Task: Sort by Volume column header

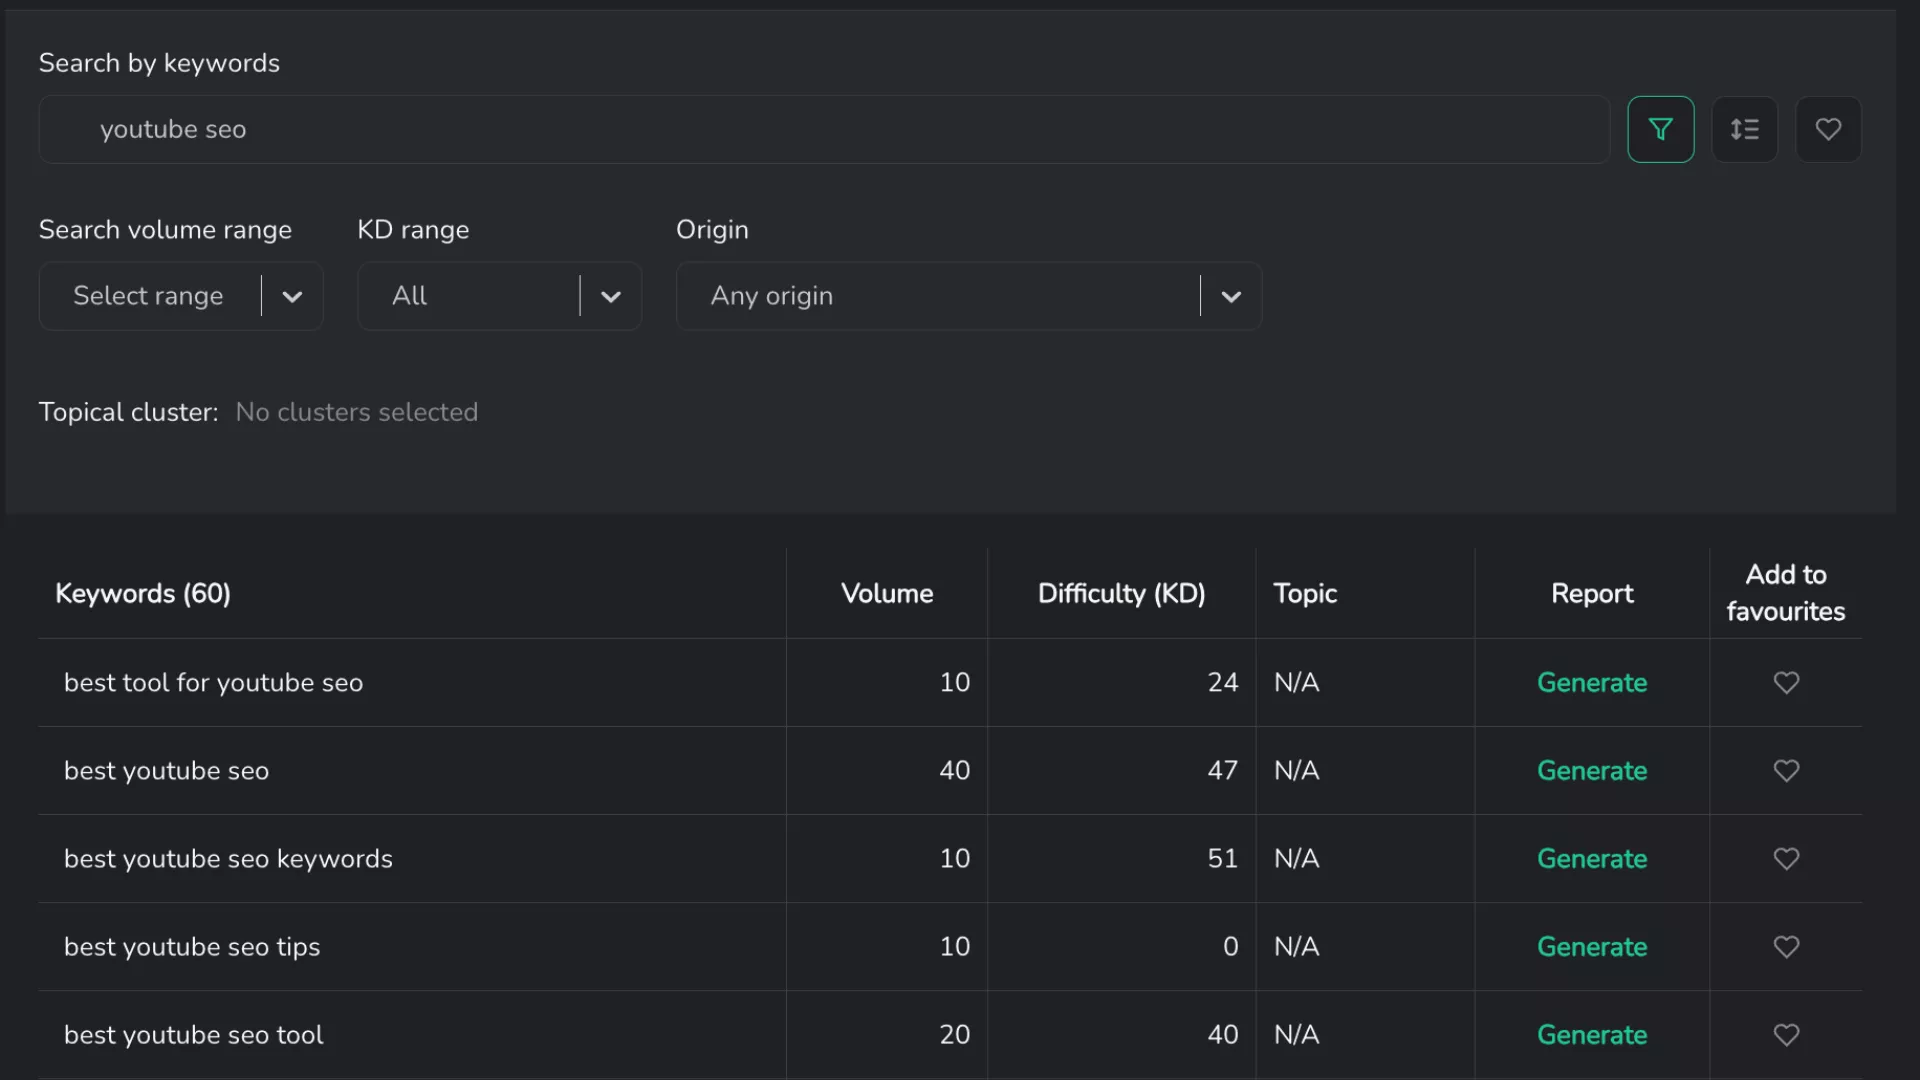Action: (x=887, y=594)
